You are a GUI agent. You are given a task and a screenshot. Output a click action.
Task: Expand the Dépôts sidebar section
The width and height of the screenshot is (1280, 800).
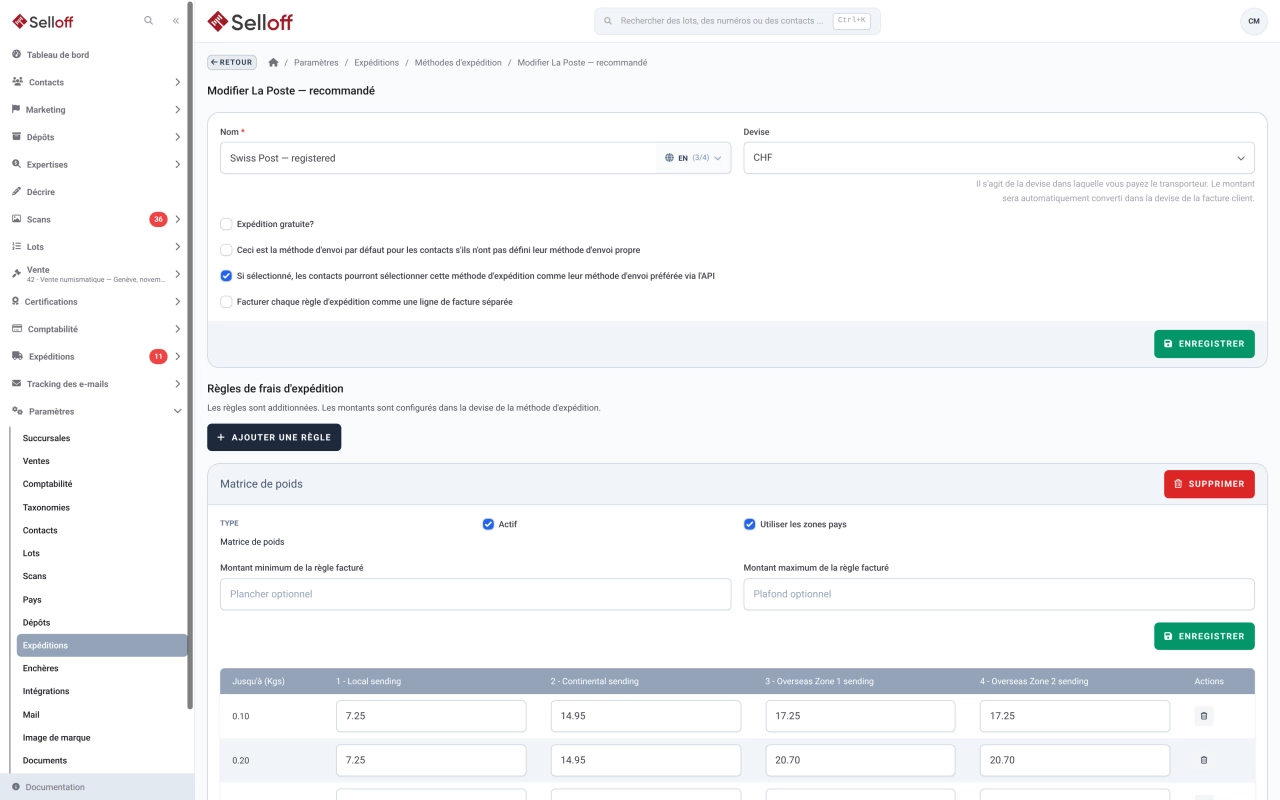(97, 137)
